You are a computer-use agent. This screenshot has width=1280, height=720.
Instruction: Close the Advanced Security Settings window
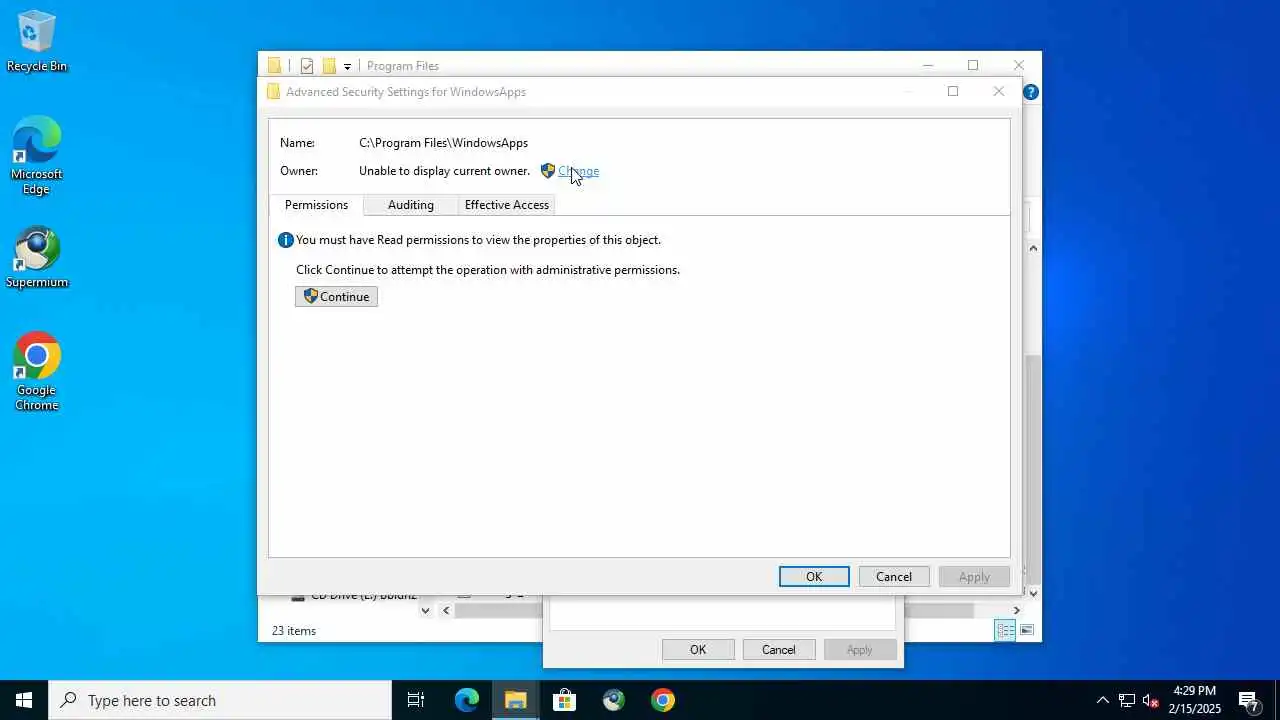click(x=999, y=91)
